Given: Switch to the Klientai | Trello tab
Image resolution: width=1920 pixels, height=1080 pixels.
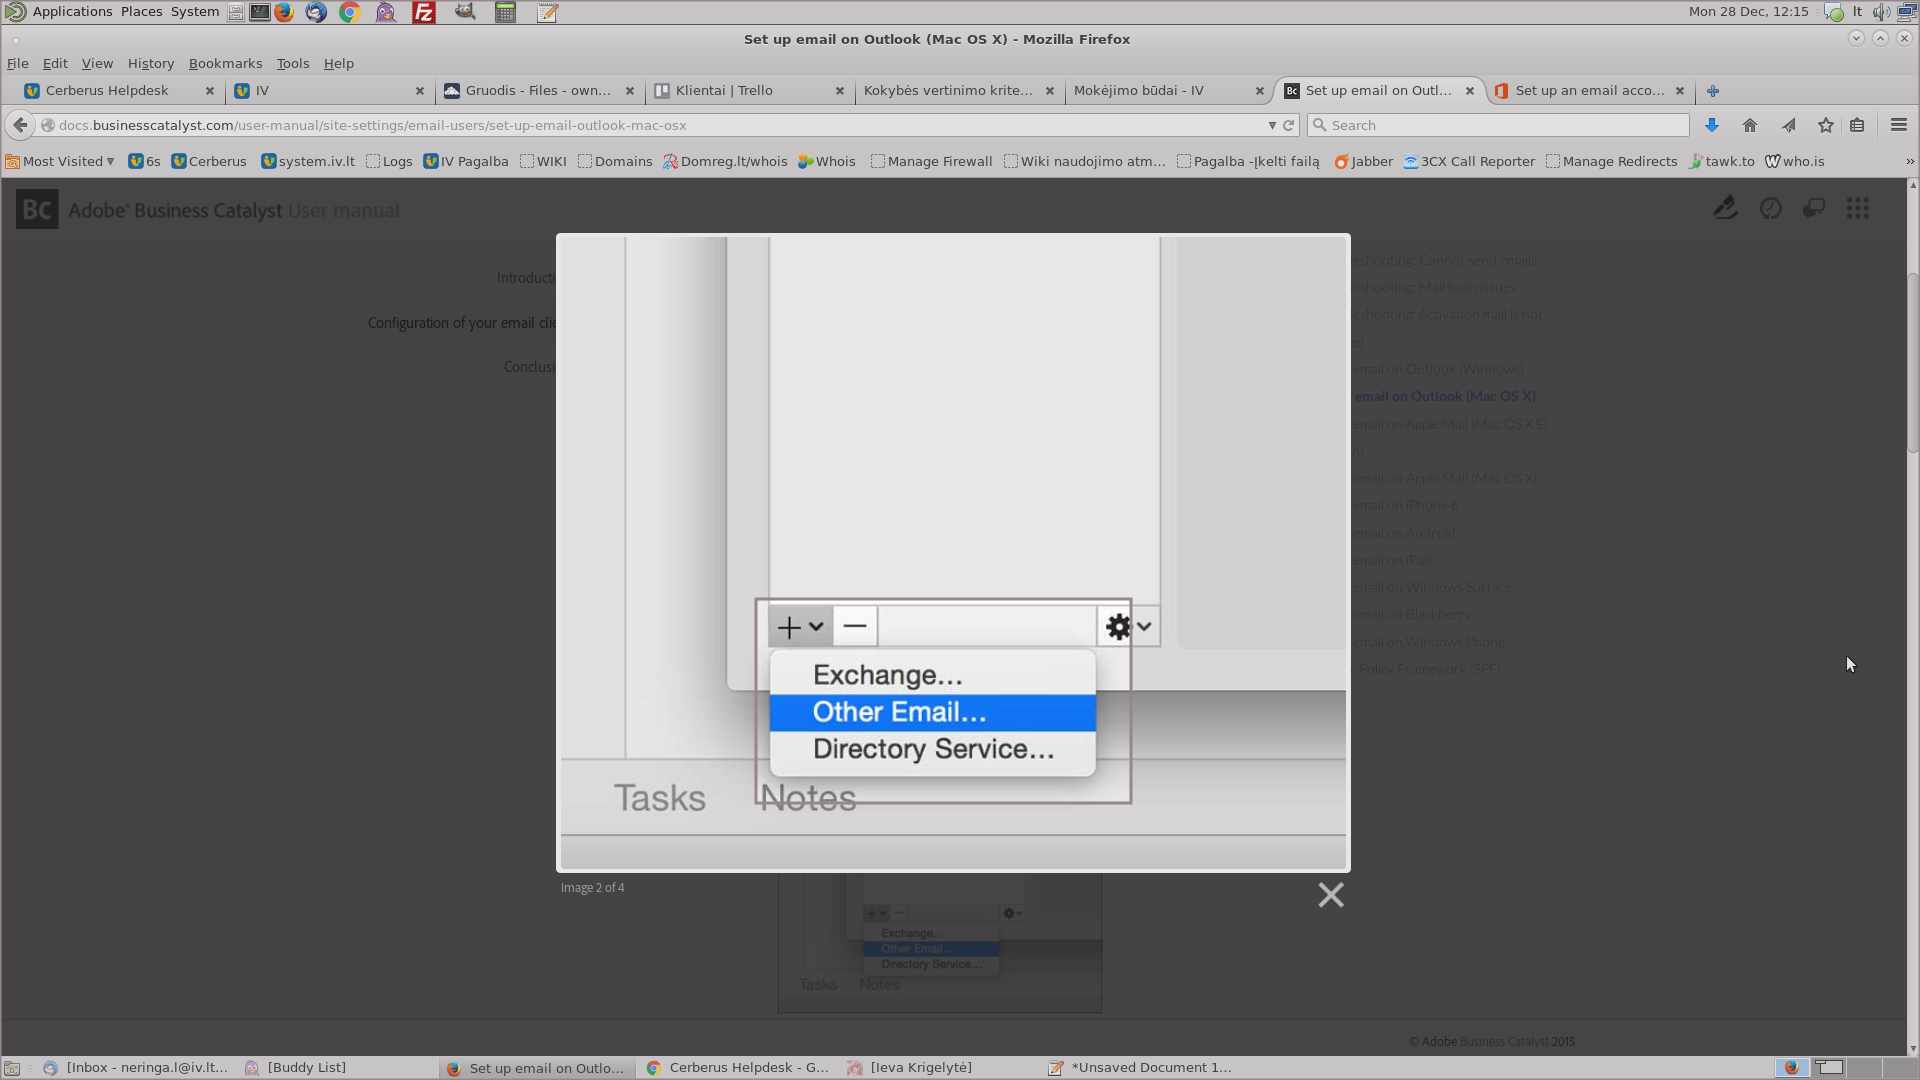Looking at the screenshot, I should pyautogui.click(x=724, y=91).
